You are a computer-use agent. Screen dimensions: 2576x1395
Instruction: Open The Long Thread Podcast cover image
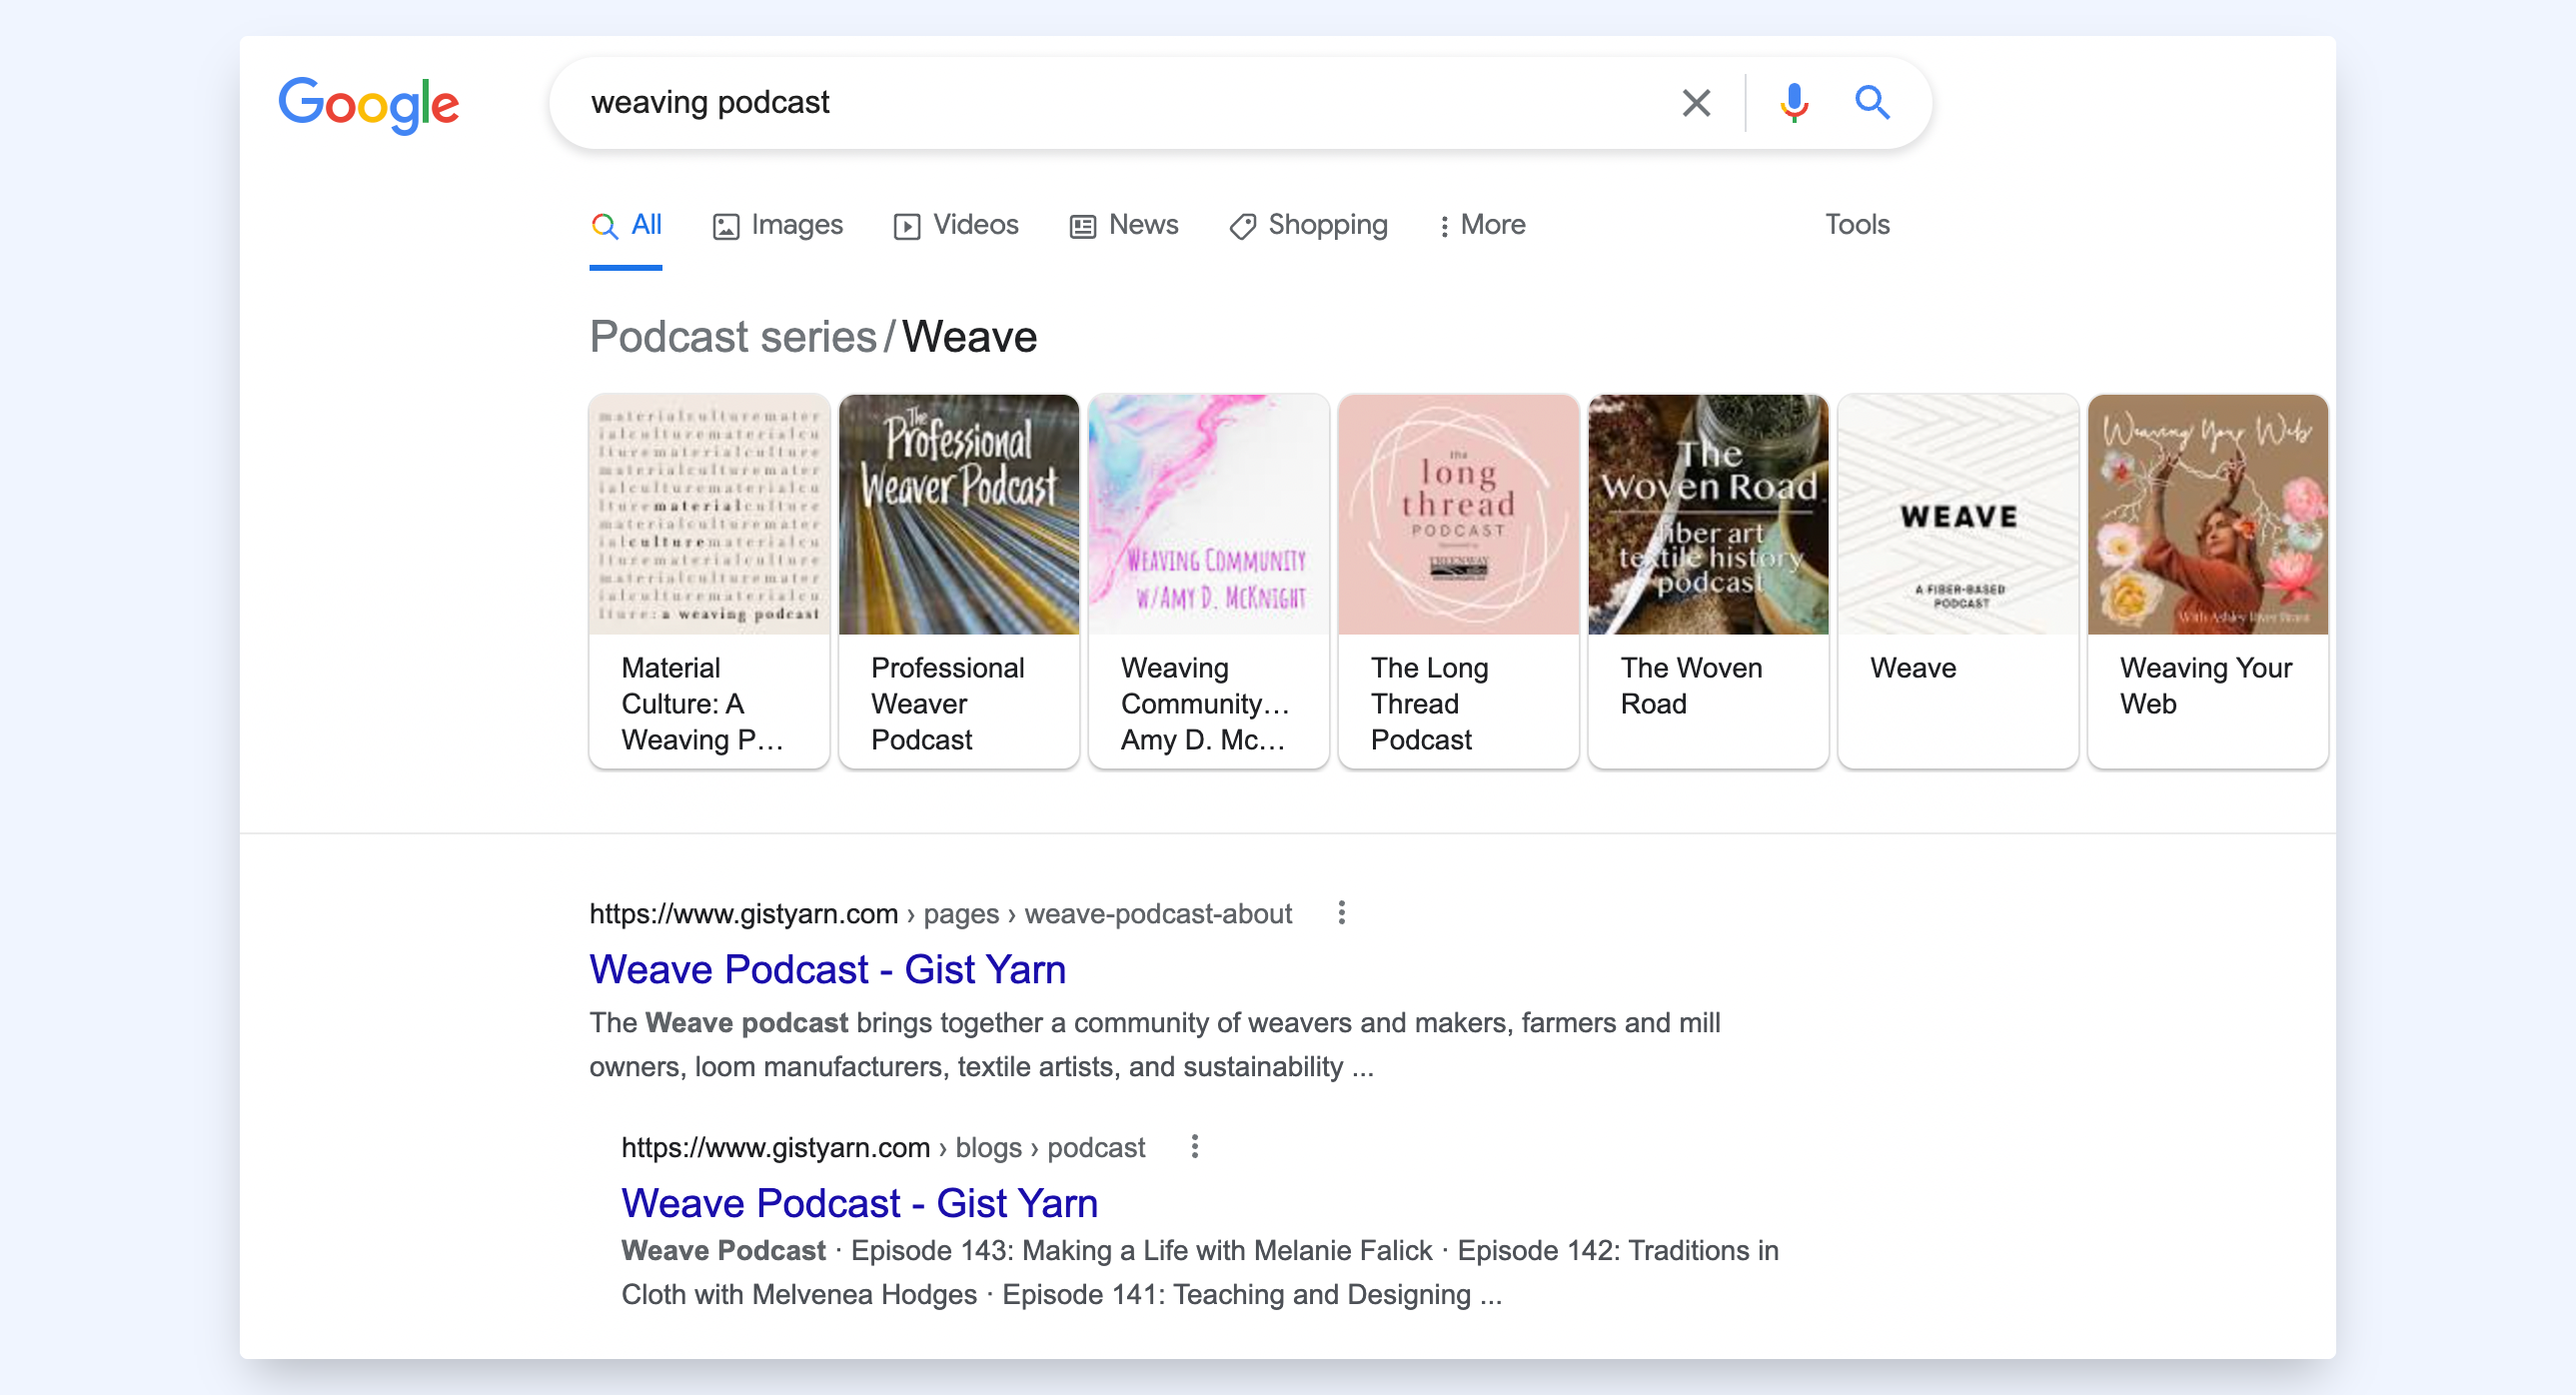[x=1459, y=514]
